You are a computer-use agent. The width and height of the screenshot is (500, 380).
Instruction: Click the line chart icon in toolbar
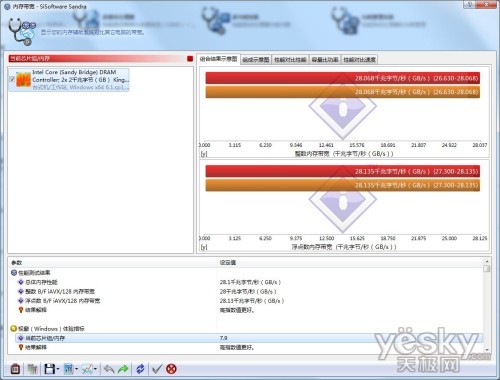pos(87,369)
